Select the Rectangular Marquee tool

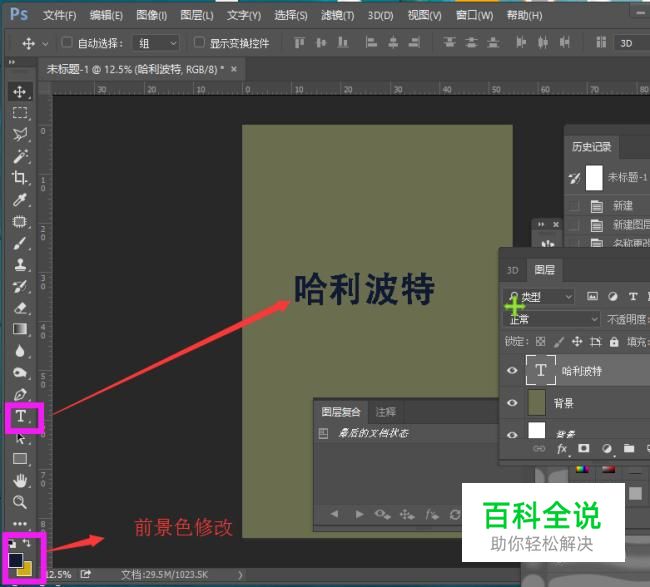pos(19,113)
